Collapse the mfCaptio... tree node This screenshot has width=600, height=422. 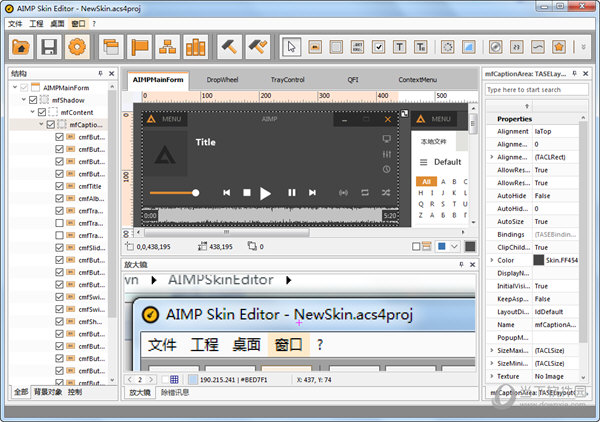tap(41, 124)
